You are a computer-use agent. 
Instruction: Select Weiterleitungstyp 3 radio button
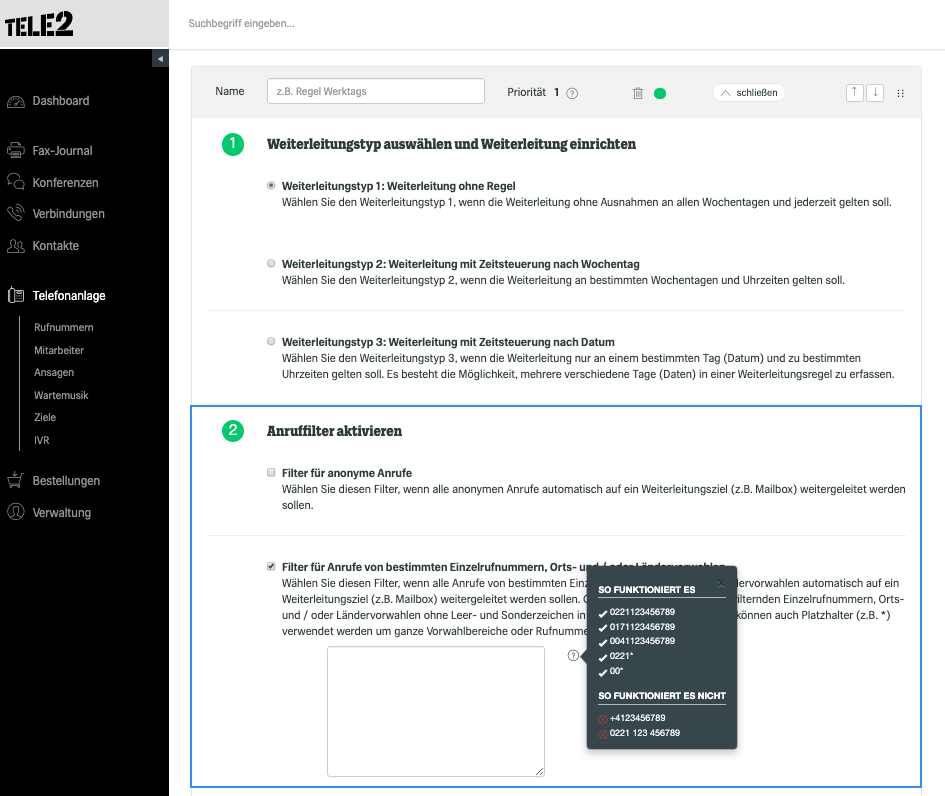[x=271, y=341]
